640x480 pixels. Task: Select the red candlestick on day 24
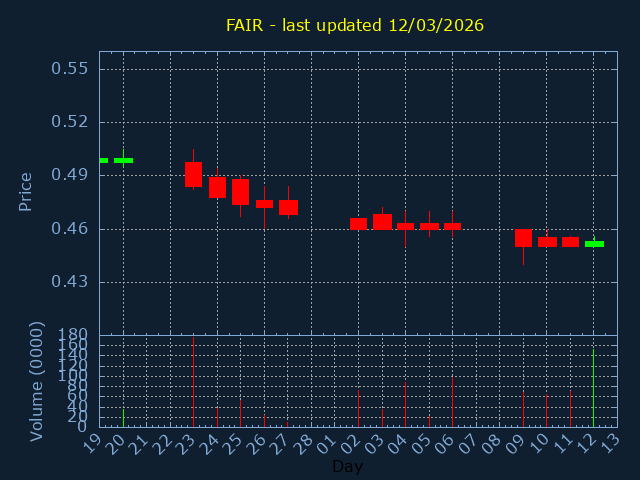217,187
